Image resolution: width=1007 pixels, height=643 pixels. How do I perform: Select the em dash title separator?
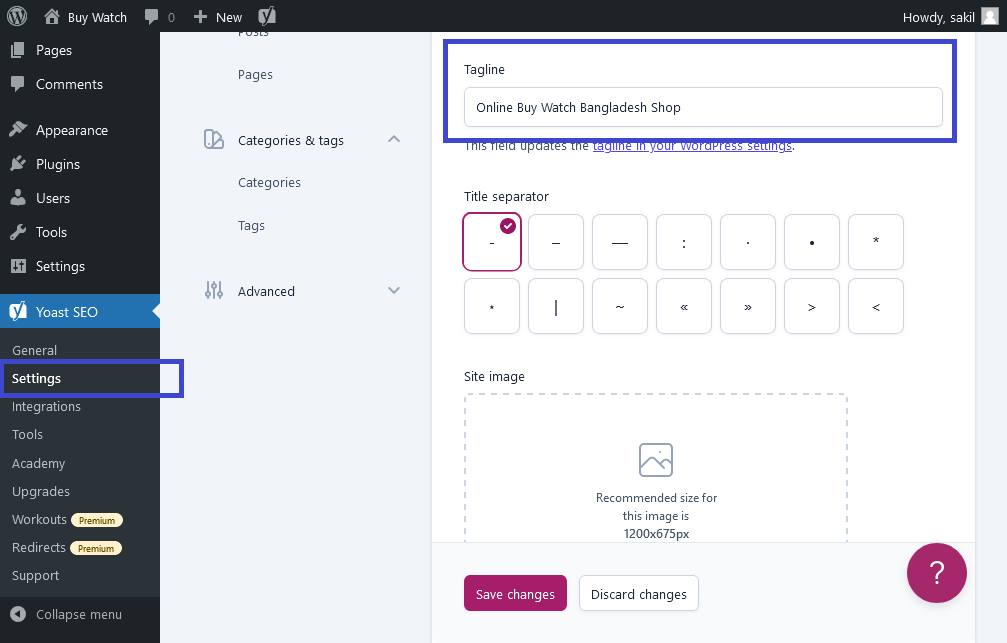point(620,242)
